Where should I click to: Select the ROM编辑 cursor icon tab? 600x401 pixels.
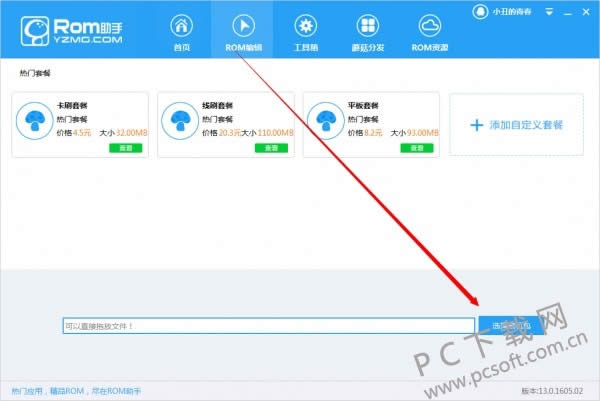click(244, 26)
